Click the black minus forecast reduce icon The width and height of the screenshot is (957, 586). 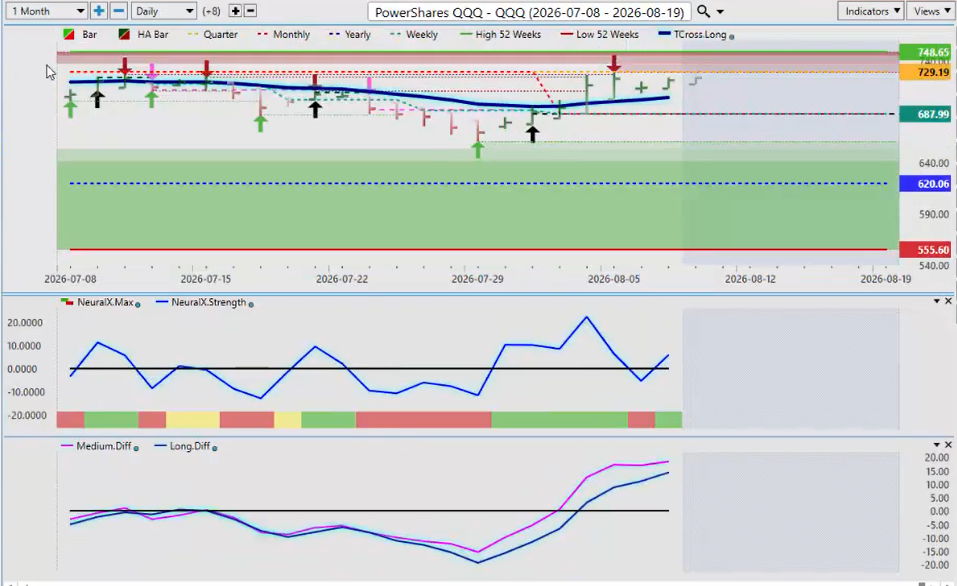point(250,11)
